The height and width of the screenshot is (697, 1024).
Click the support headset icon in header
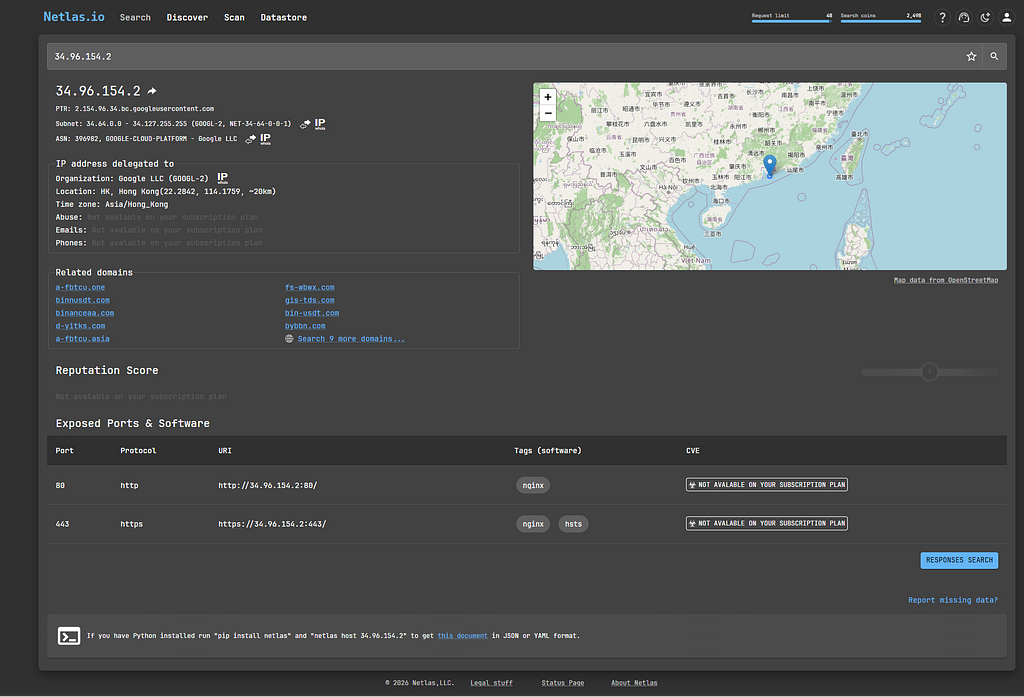pyautogui.click(x=964, y=18)
